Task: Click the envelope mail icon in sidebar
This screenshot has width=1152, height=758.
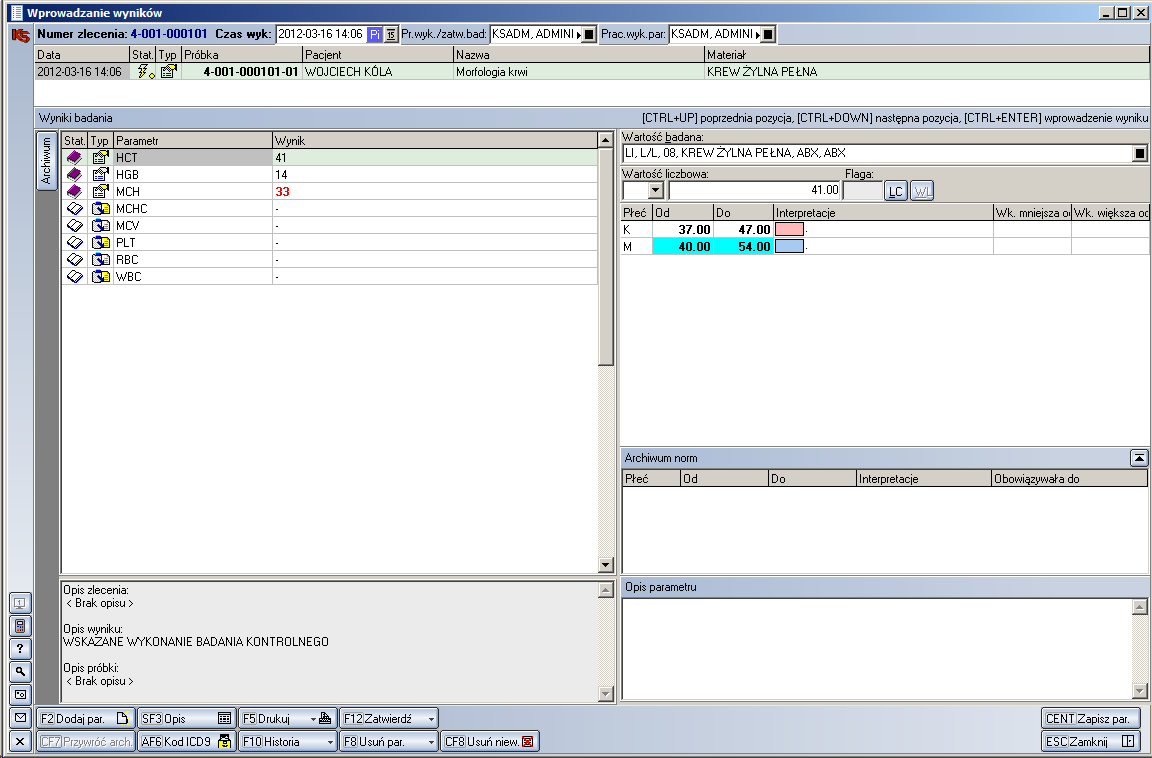Action: pos(19,718)
